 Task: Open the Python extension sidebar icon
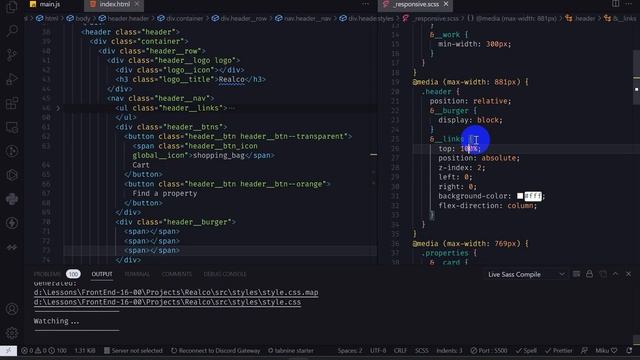coord(12,199)
